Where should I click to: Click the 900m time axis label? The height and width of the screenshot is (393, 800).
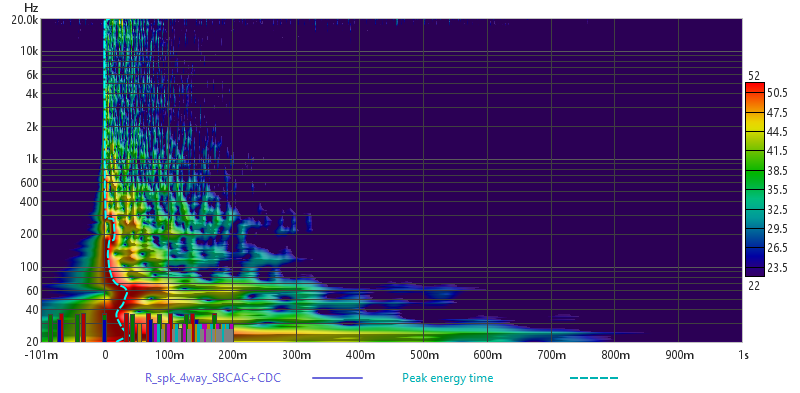[x=679, y=354]
